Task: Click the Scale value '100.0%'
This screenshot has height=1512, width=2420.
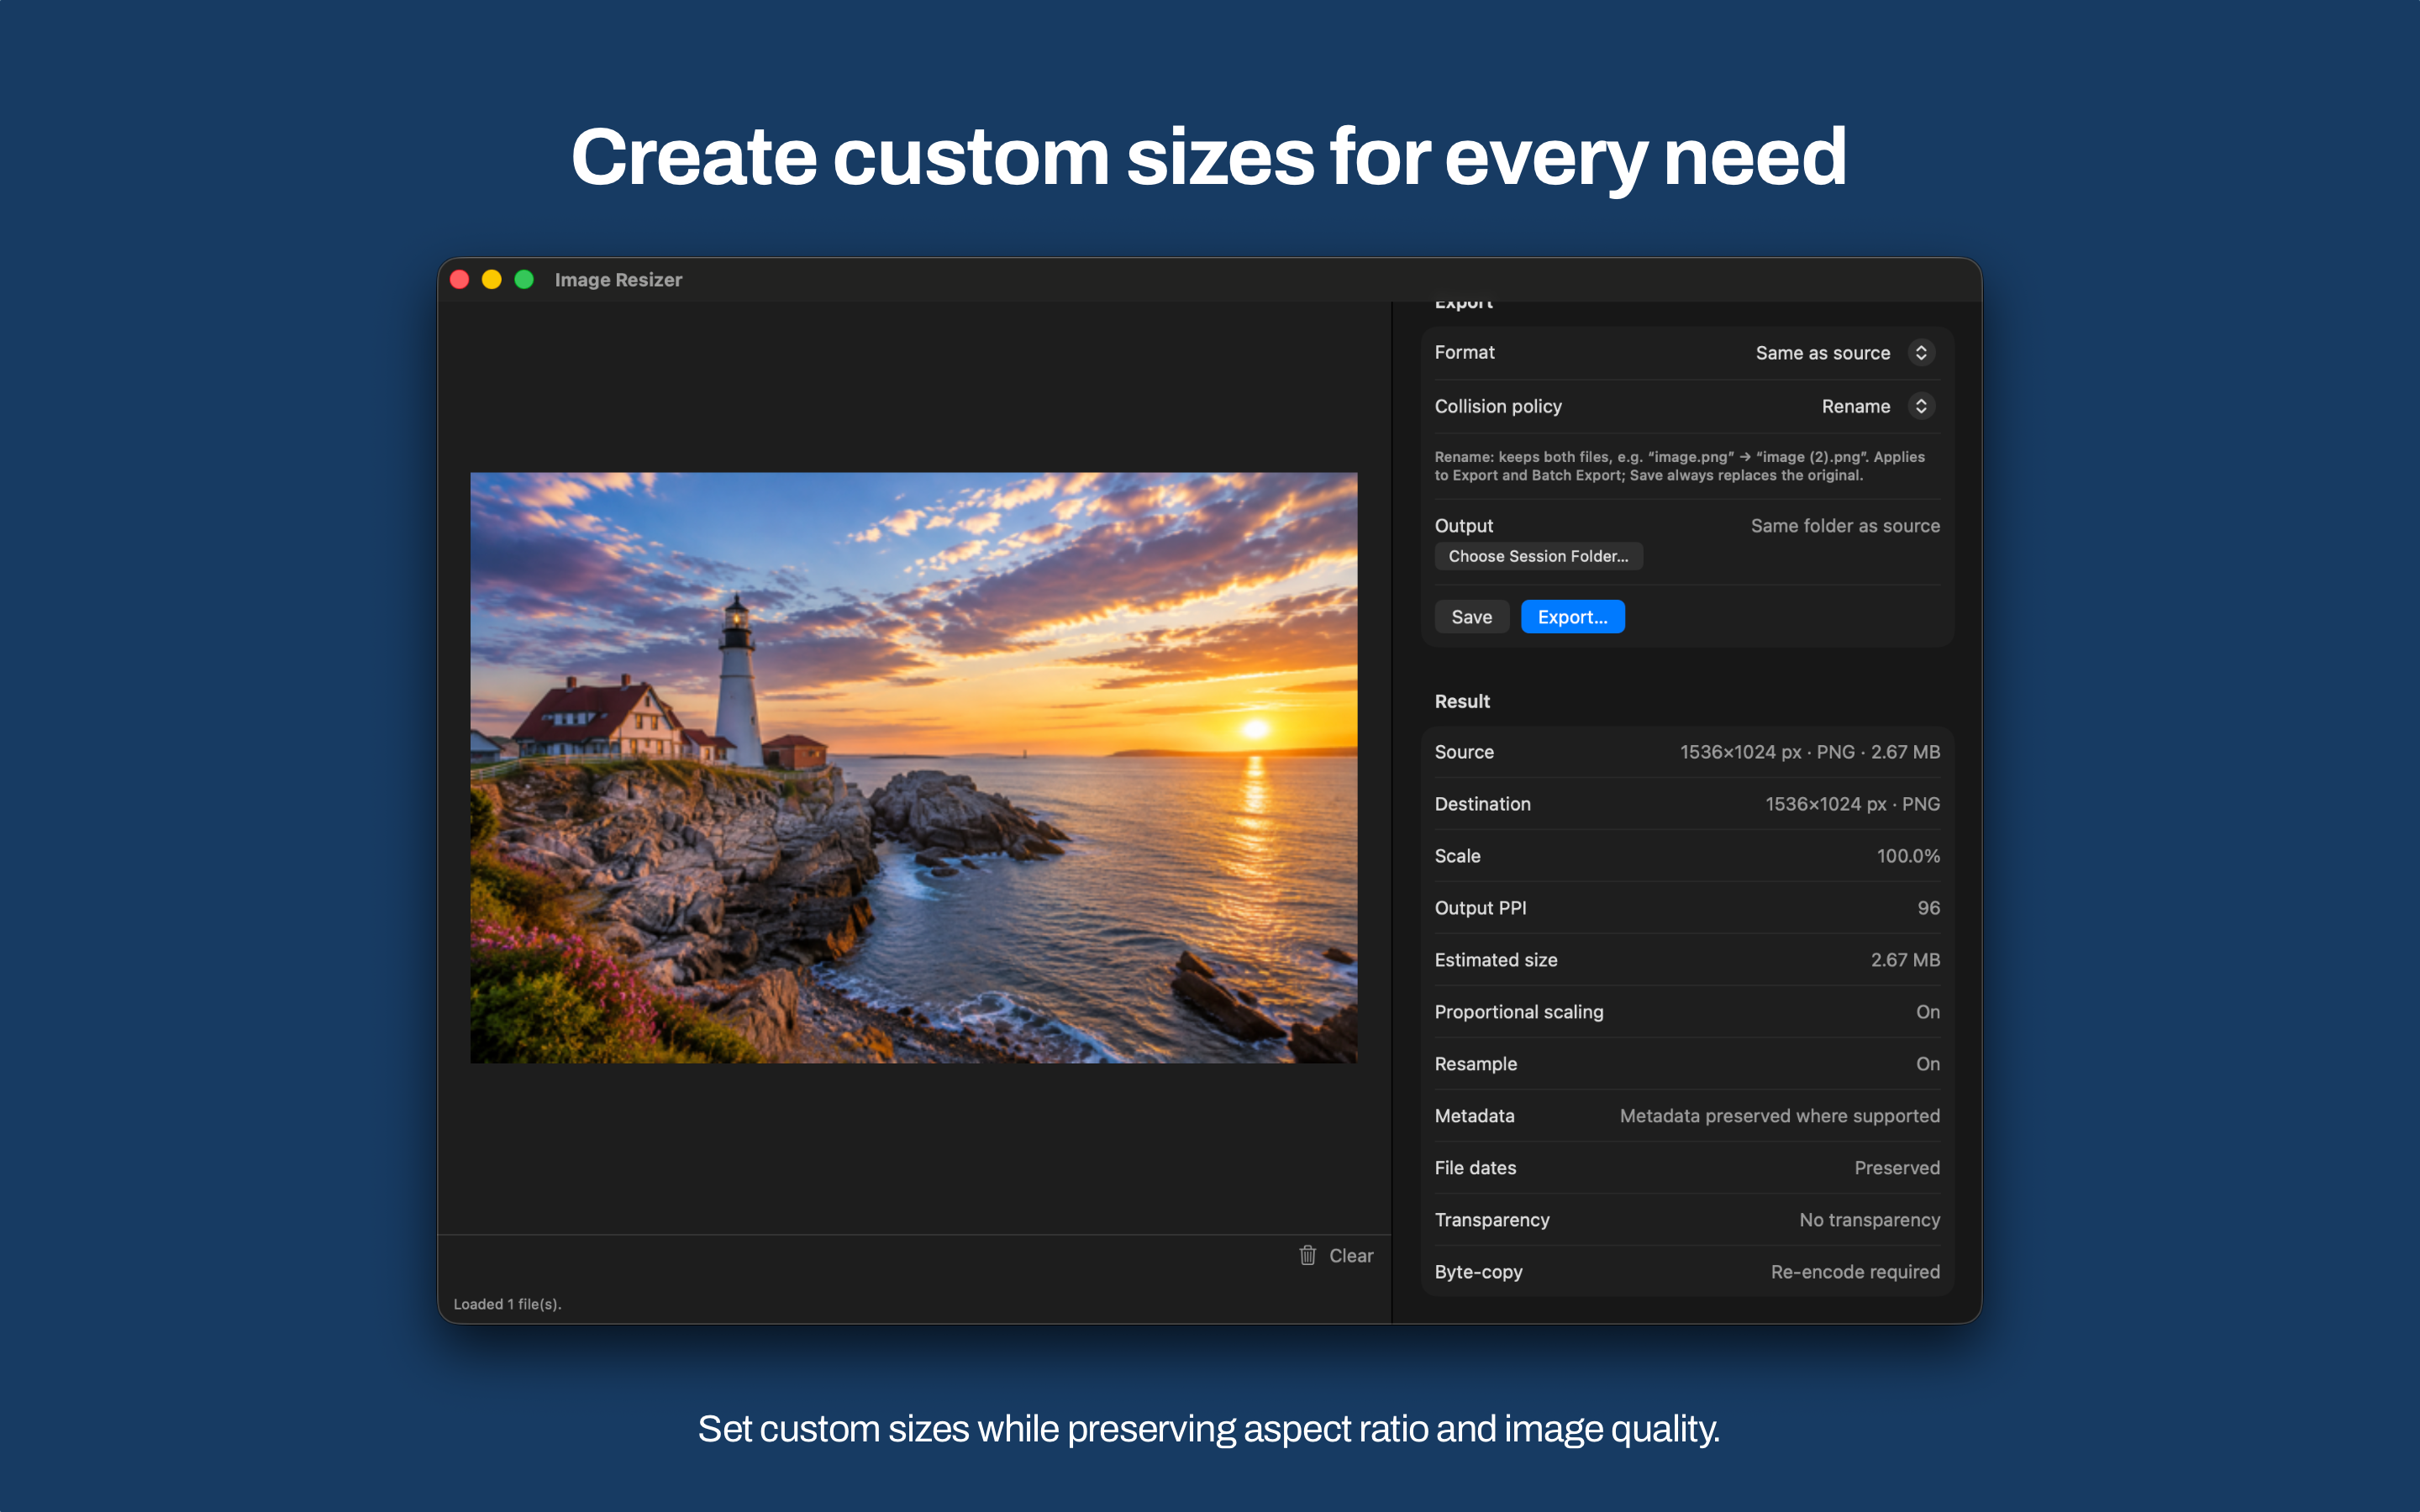Action: click(1908, 856)
